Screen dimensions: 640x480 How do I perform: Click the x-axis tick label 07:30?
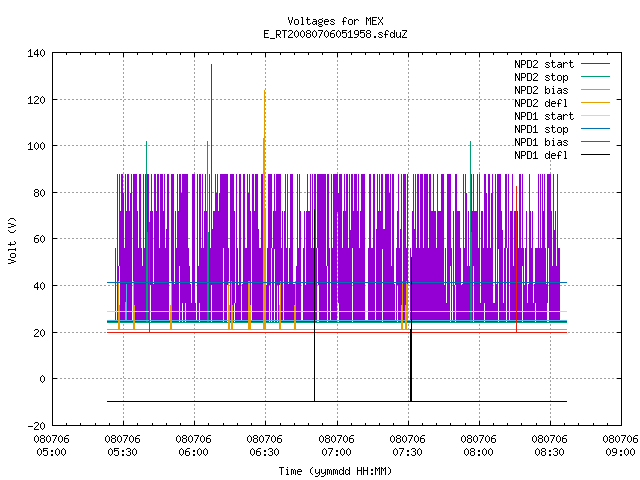[x=407, y=452]
